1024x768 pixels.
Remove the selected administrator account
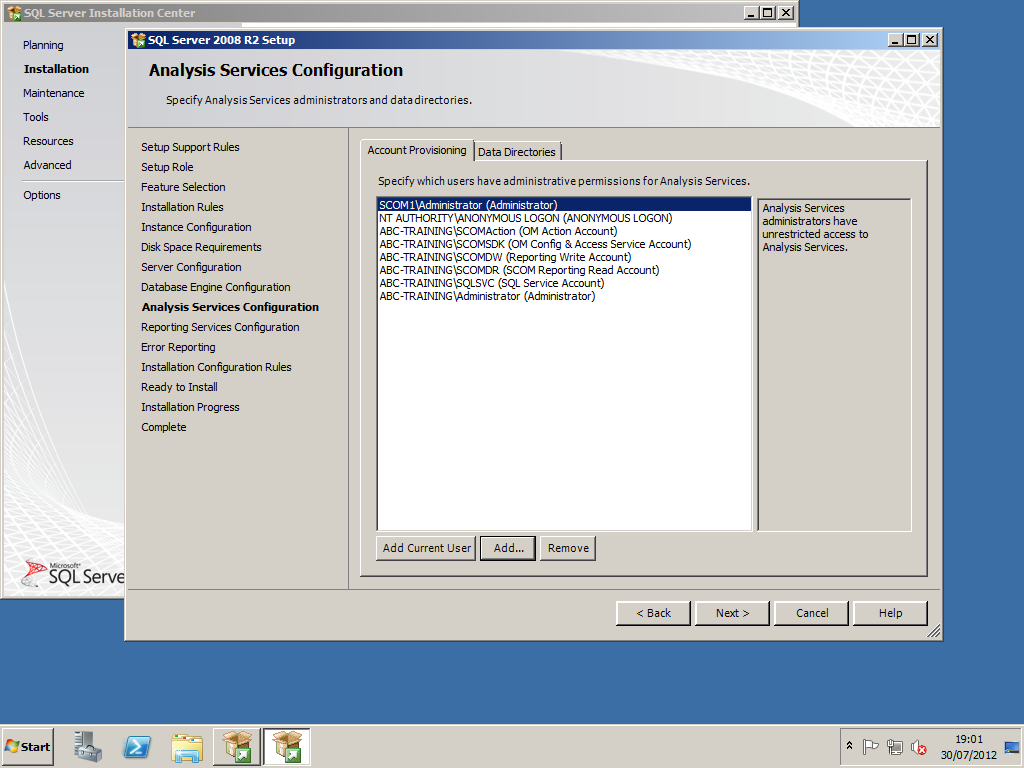coord(568,548)
